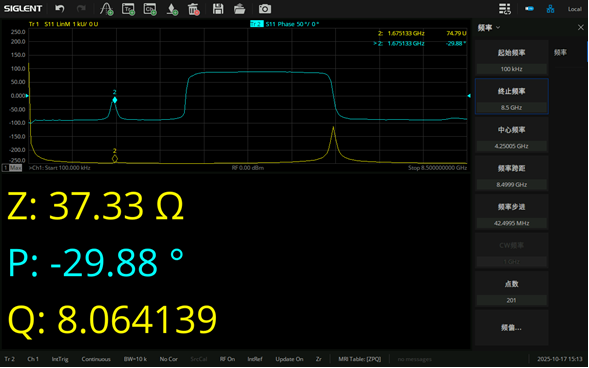The width and height of the screenshot is (589, 368).
Task: Click the date time 2025-10-17 15:13
Action: (560, 359)
